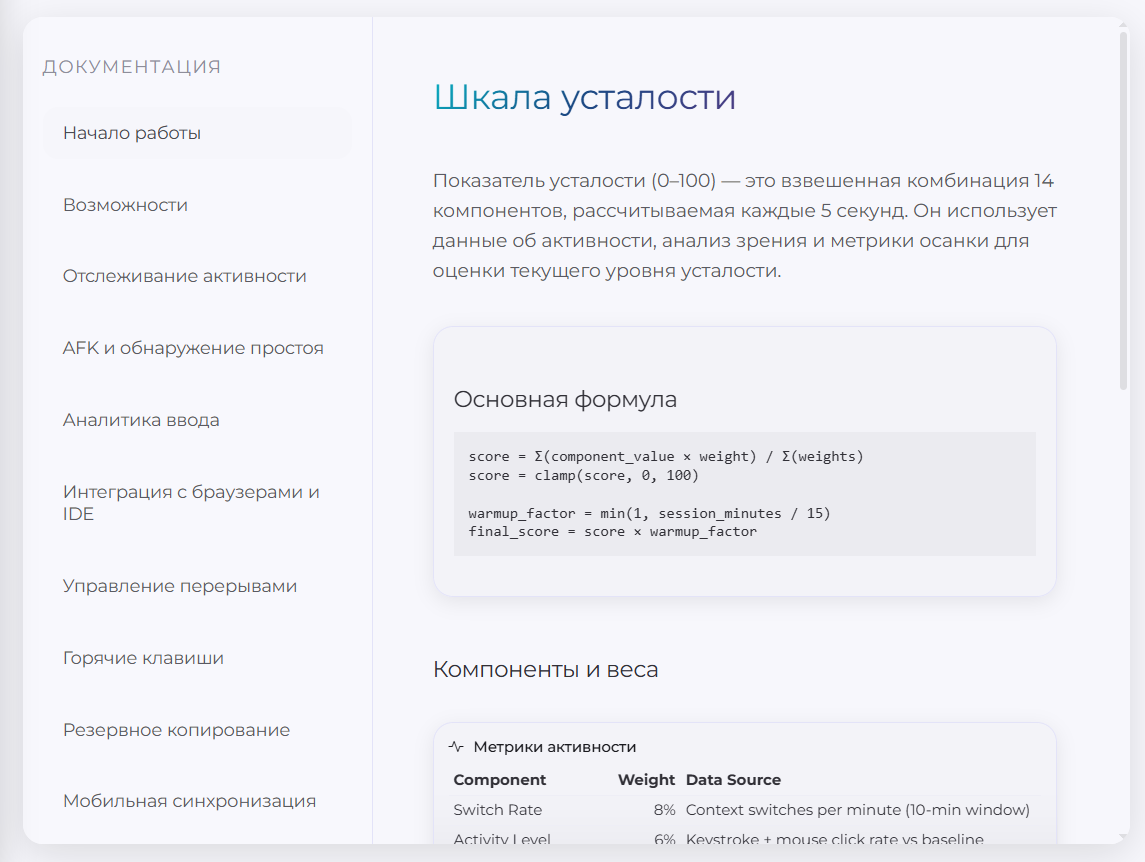Click the scrollbar up arrow
The image size is (1145, 862).
[1124, 24]
